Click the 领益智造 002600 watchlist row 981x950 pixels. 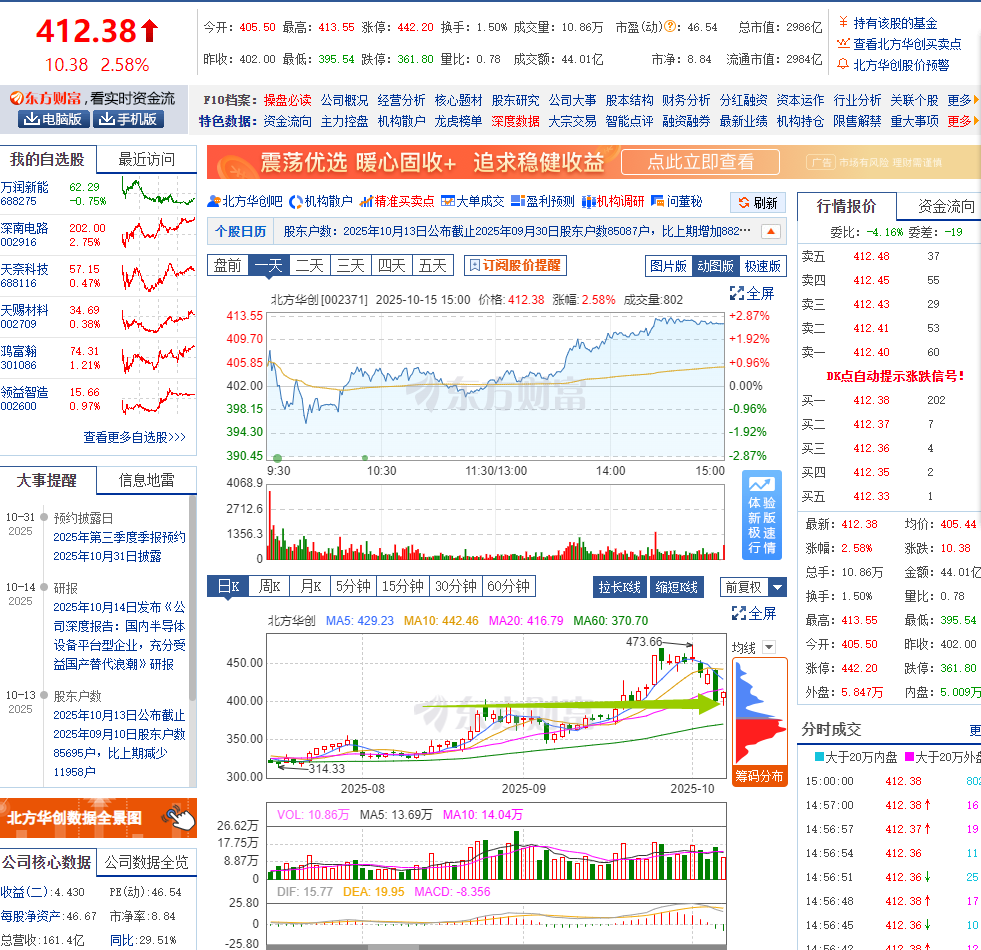[x=98, y=399]
